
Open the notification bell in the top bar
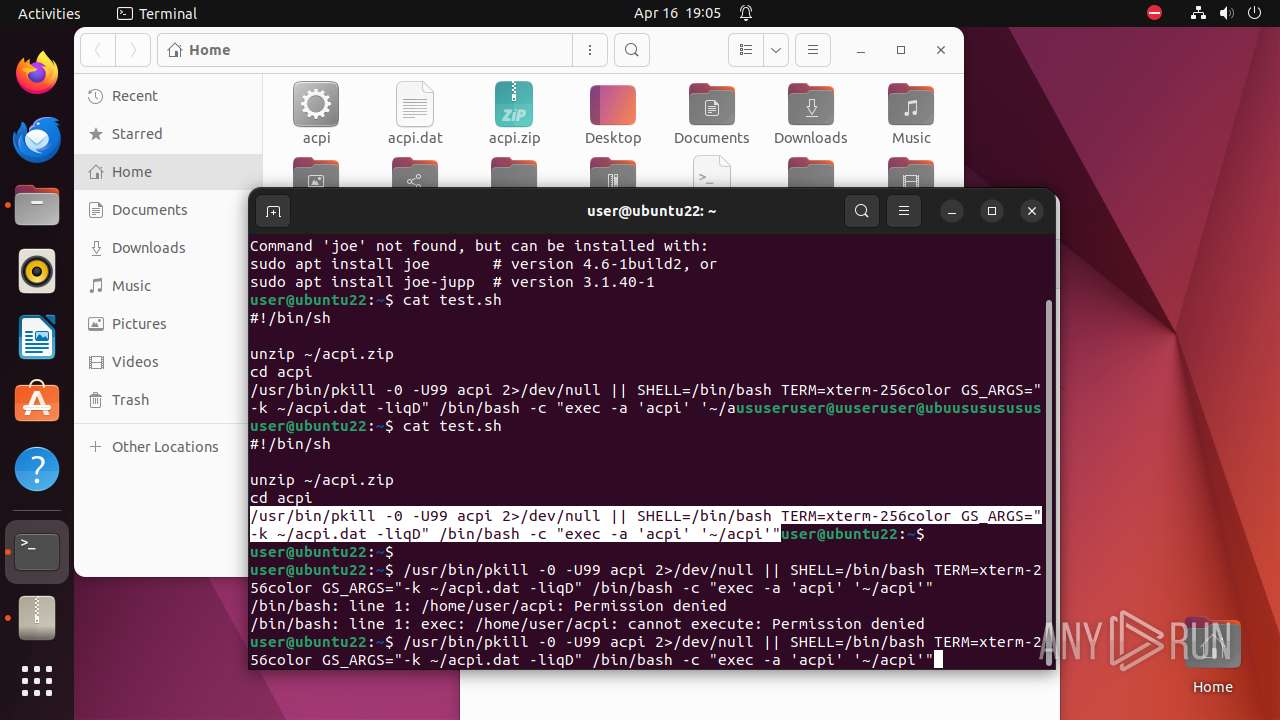tap(746, 14)
